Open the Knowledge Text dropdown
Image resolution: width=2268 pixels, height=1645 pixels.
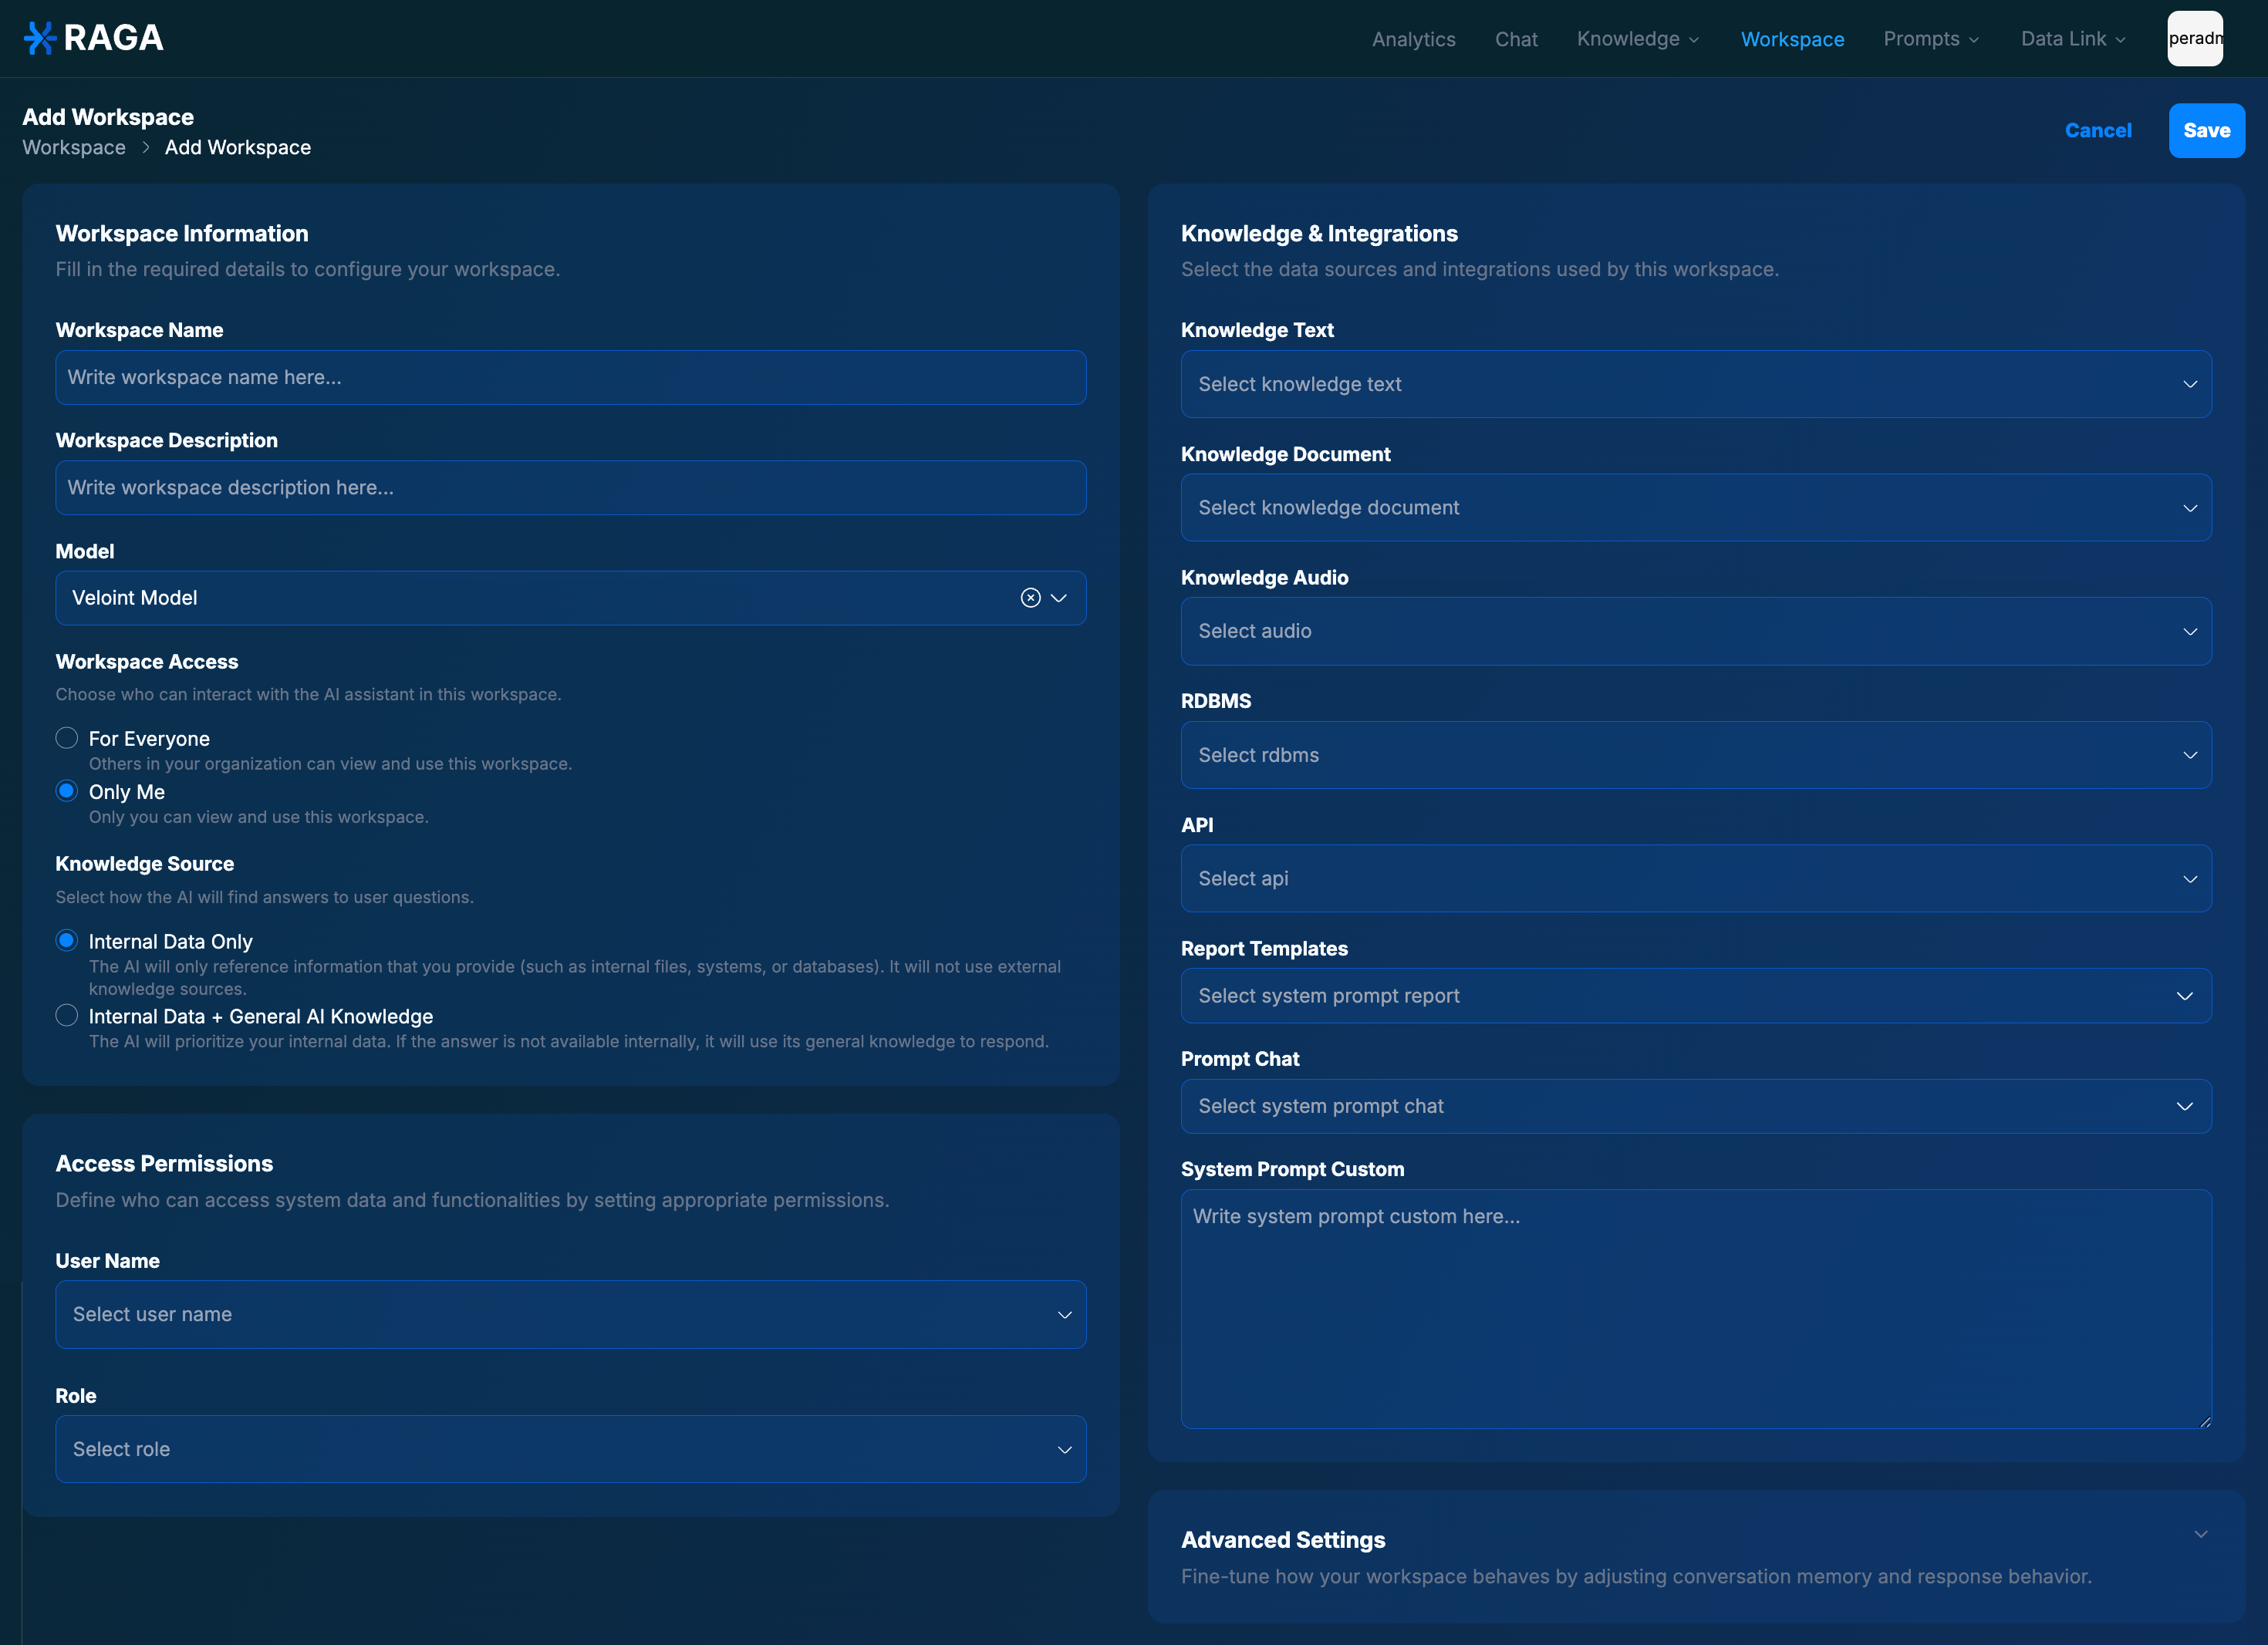pyautogui.click(x=1695, y=384)
